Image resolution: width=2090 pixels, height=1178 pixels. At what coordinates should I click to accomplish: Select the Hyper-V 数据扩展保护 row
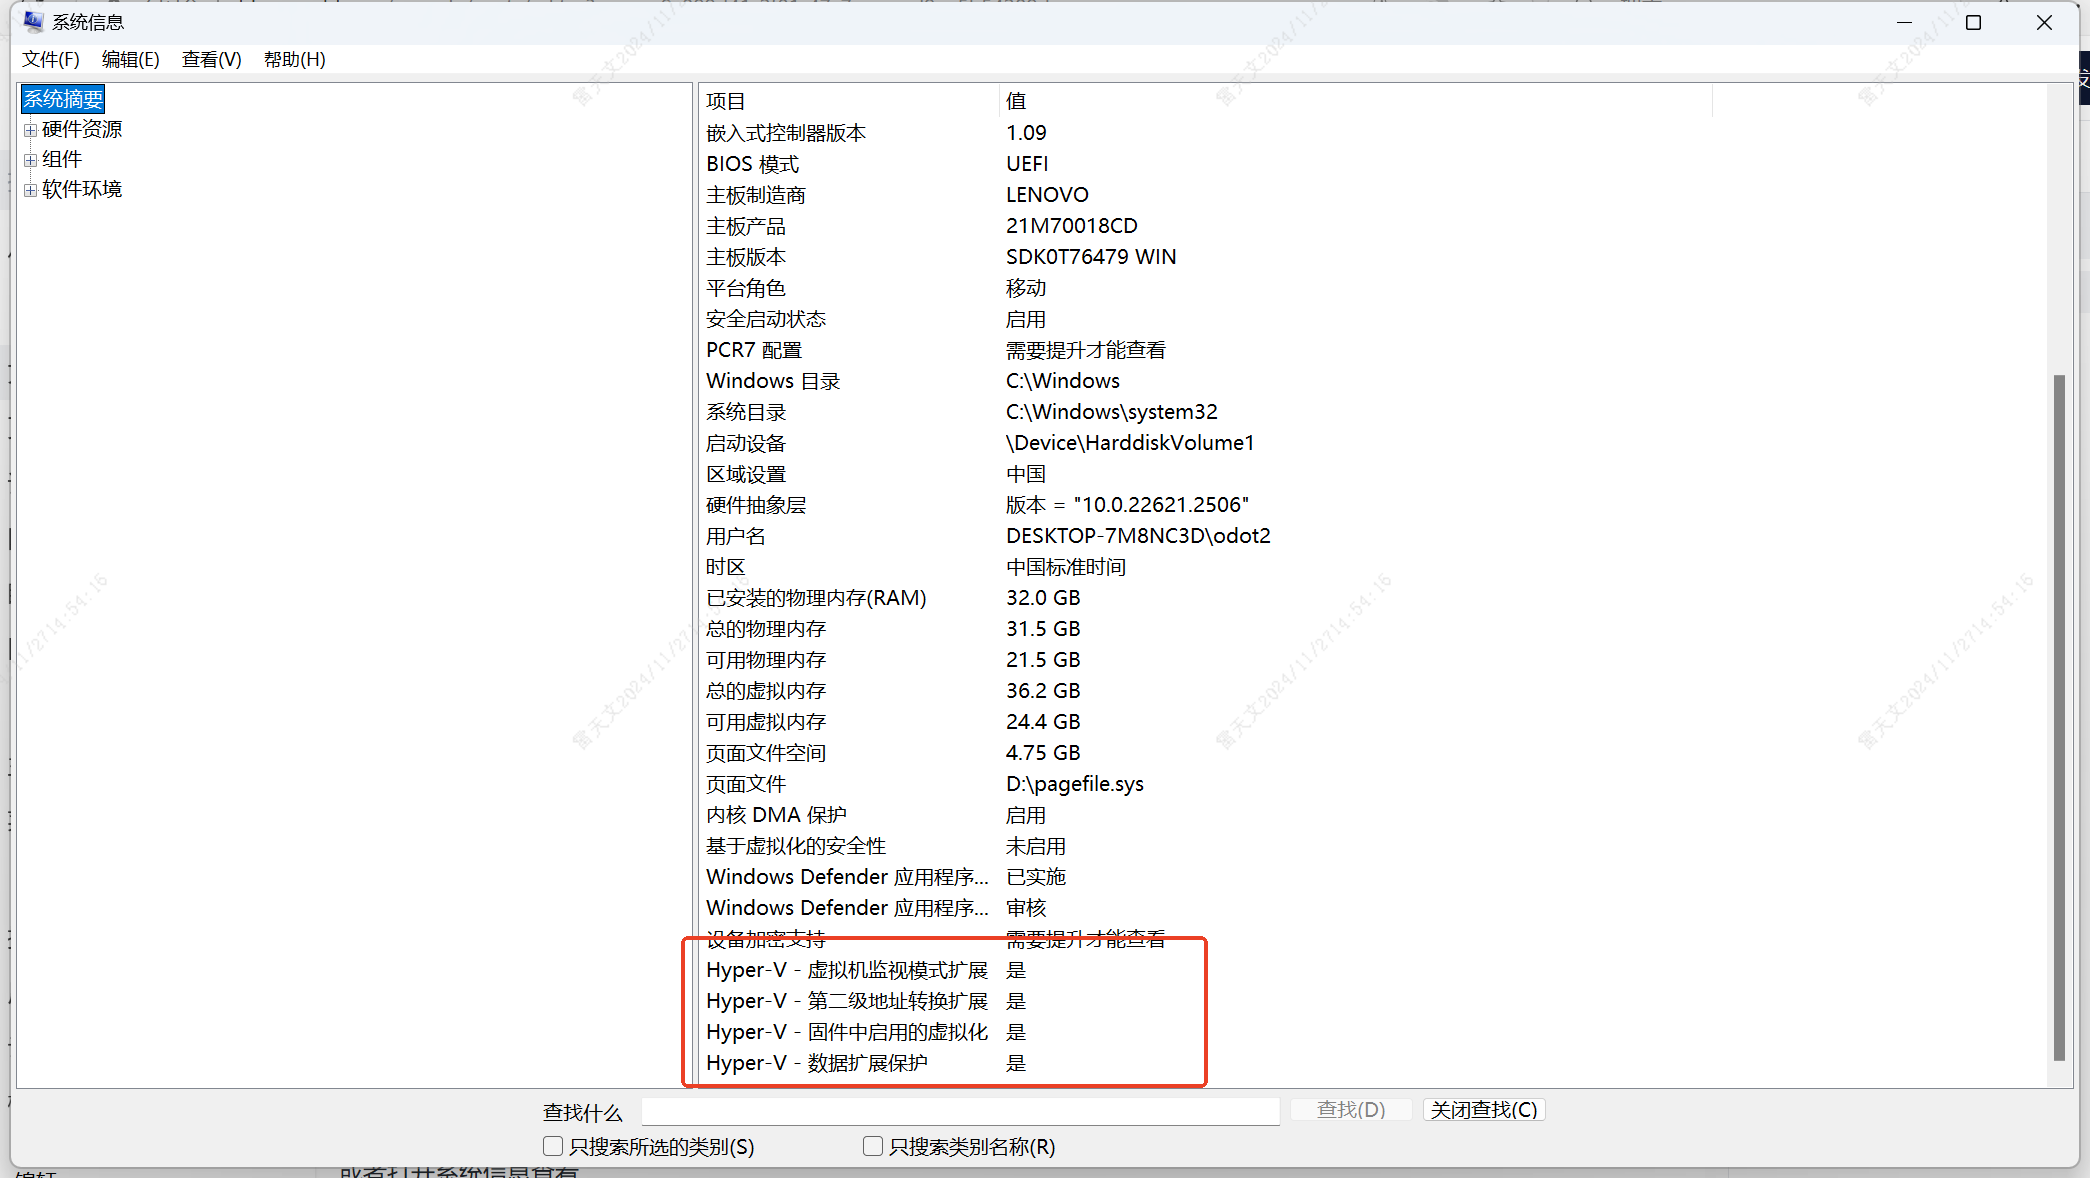(817, 1063)
